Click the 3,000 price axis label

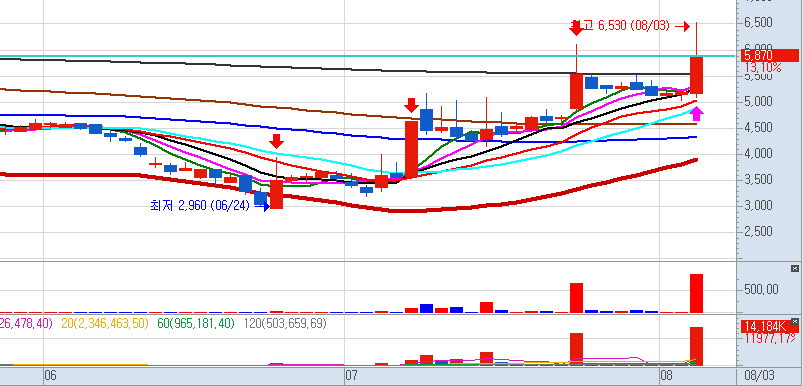pos(758,206)
